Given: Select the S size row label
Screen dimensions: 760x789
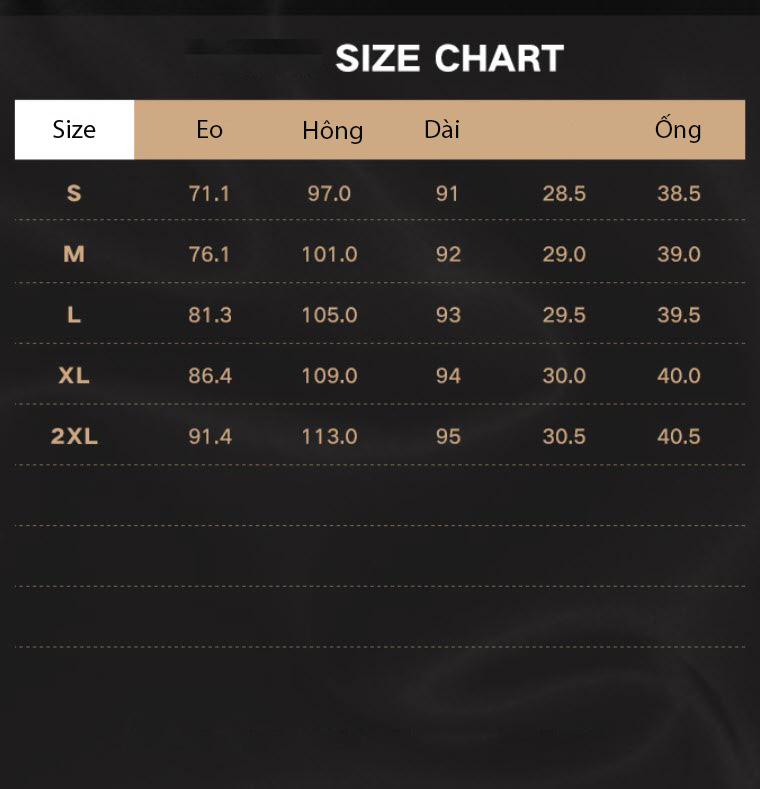Looking at the screenshot, I should point(74,193).
